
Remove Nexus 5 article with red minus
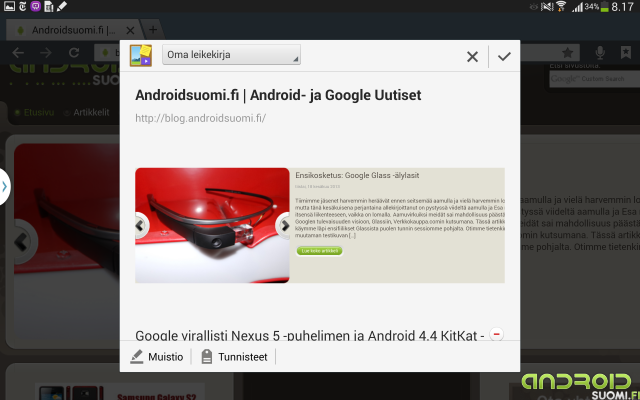pos(496,334)
